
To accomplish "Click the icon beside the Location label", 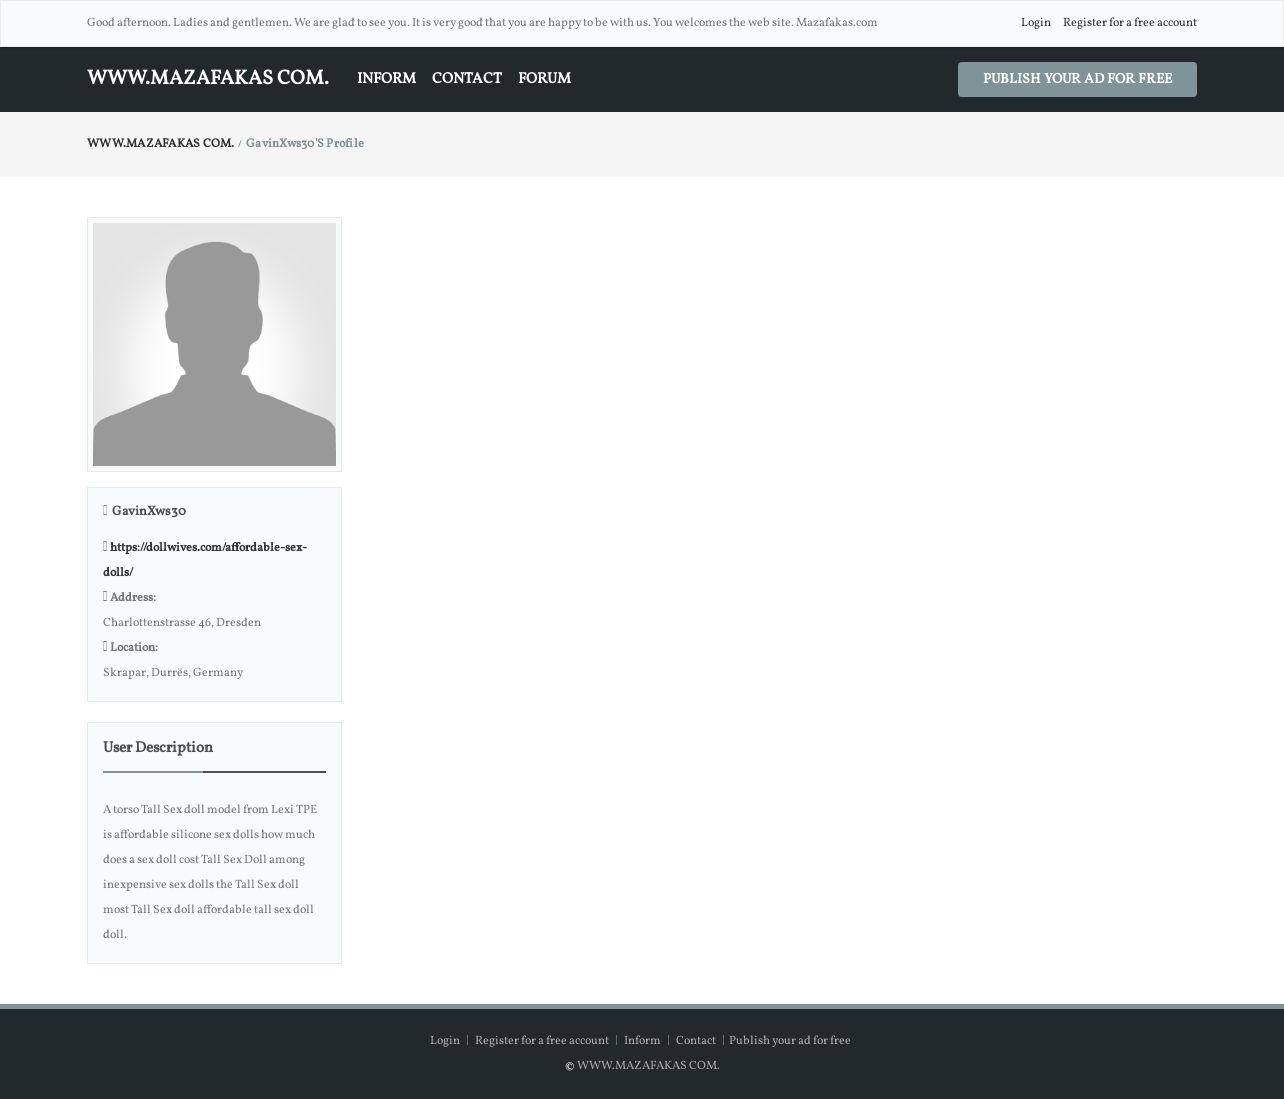I will pyautogui.click(x=105, y=647).
